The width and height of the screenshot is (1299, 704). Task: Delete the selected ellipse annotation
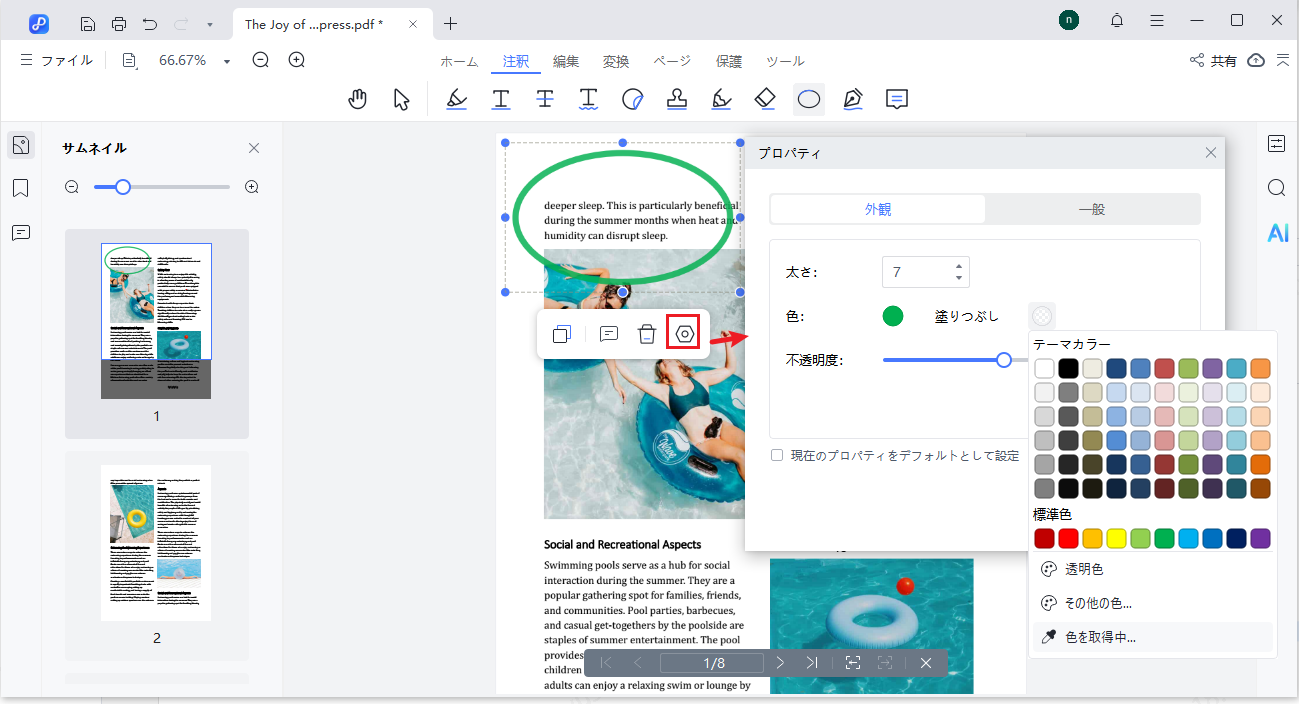coord(647,334)
